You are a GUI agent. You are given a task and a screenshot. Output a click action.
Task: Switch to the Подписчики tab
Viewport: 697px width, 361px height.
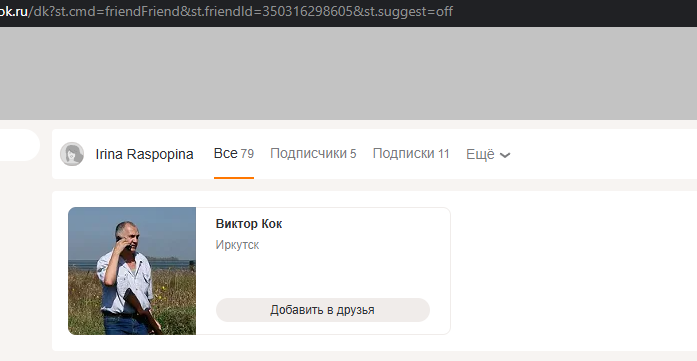click(313, 154)
